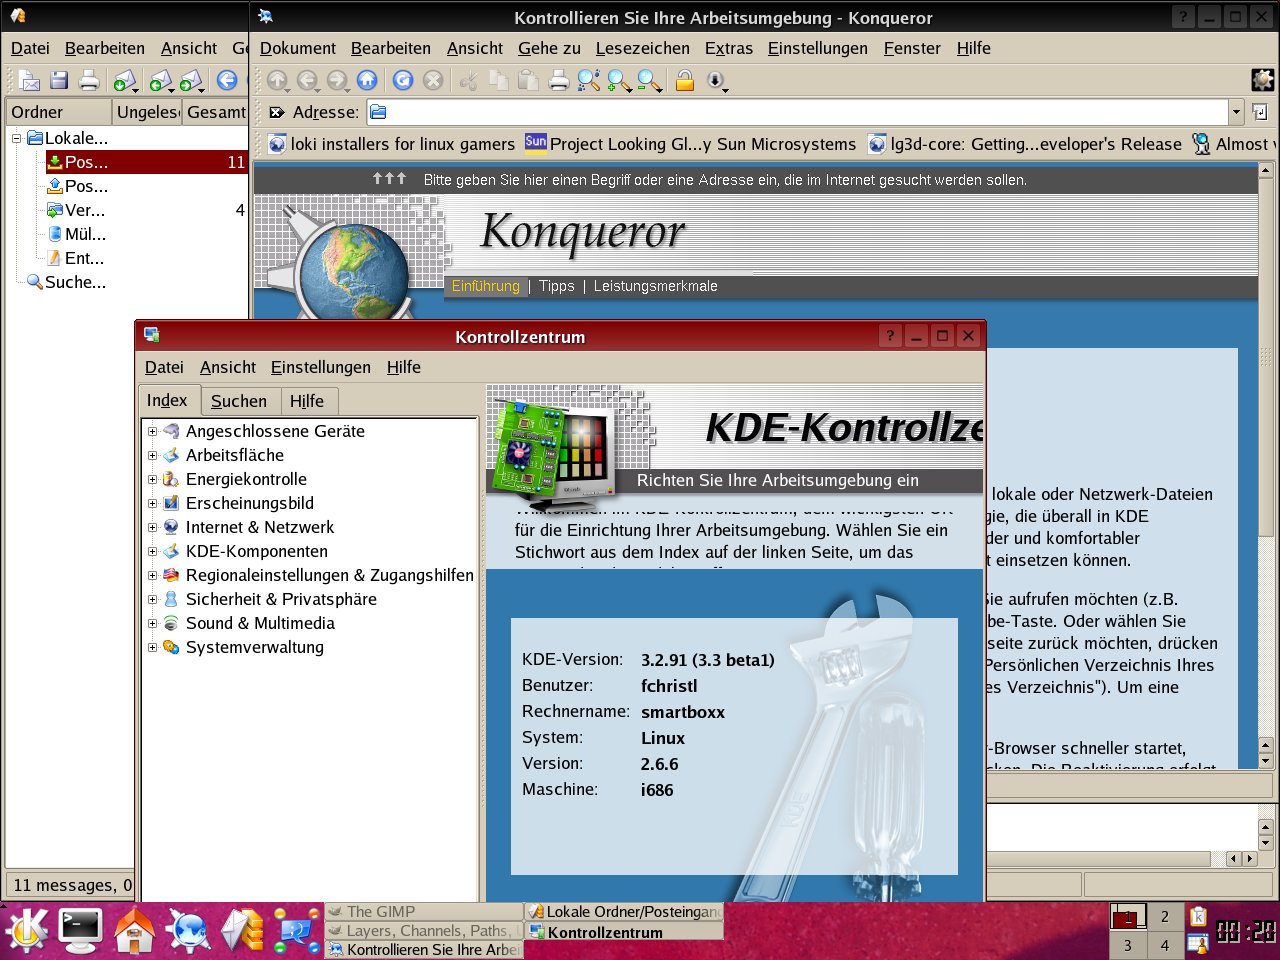This screenshot has width=1280, height=960.
Task: Launch the terminal from the panel
Action: pos(80,931)
